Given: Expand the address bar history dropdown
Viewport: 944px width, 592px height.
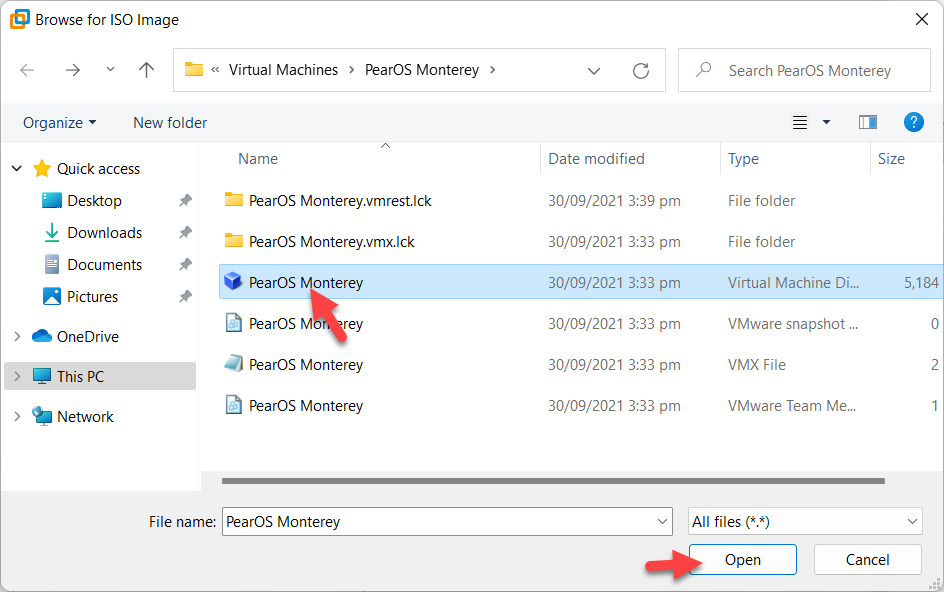Looking at the screenshot, I should point(594,70).
